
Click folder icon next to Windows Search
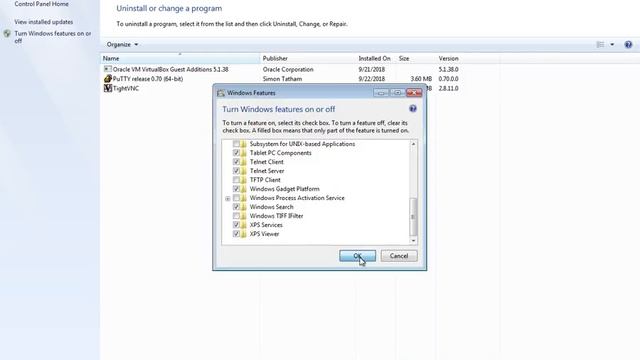click(x=244, y=207)
